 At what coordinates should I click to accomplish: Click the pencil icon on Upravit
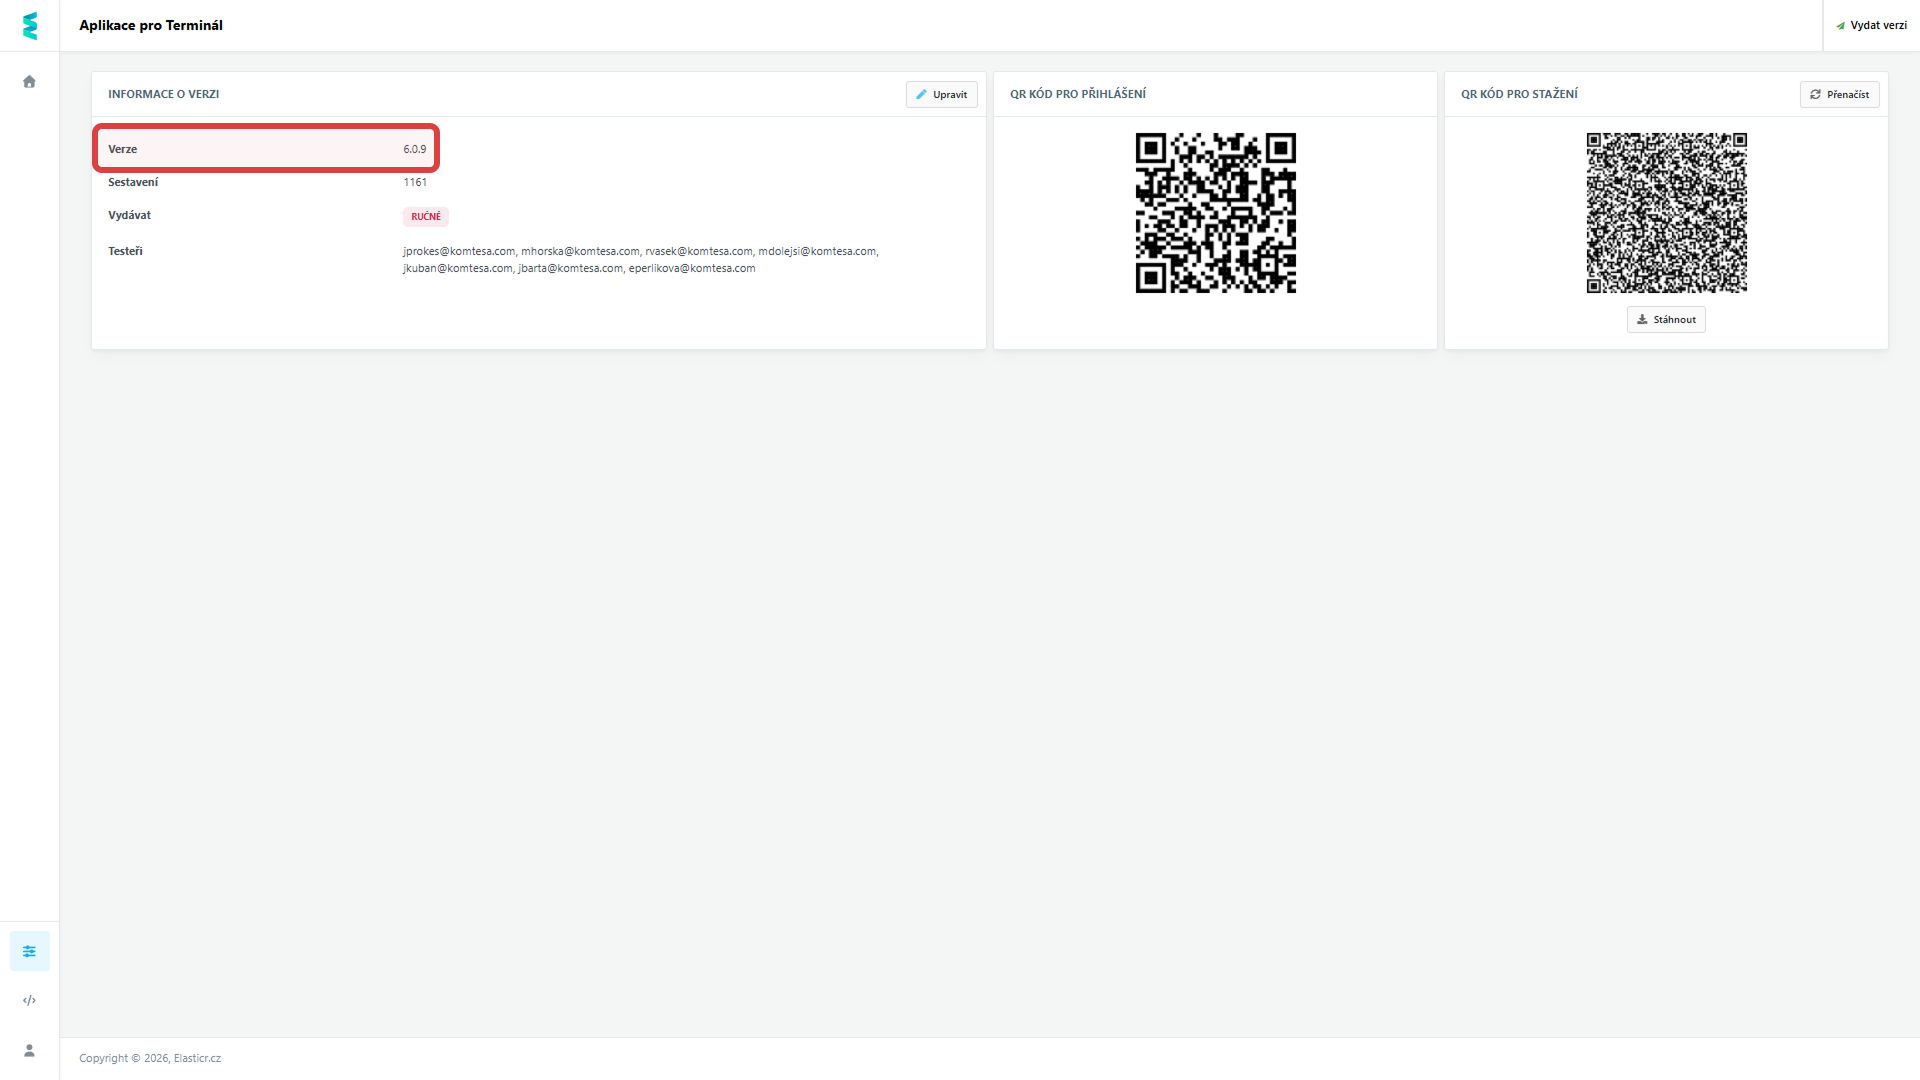(x=921, y=95)
